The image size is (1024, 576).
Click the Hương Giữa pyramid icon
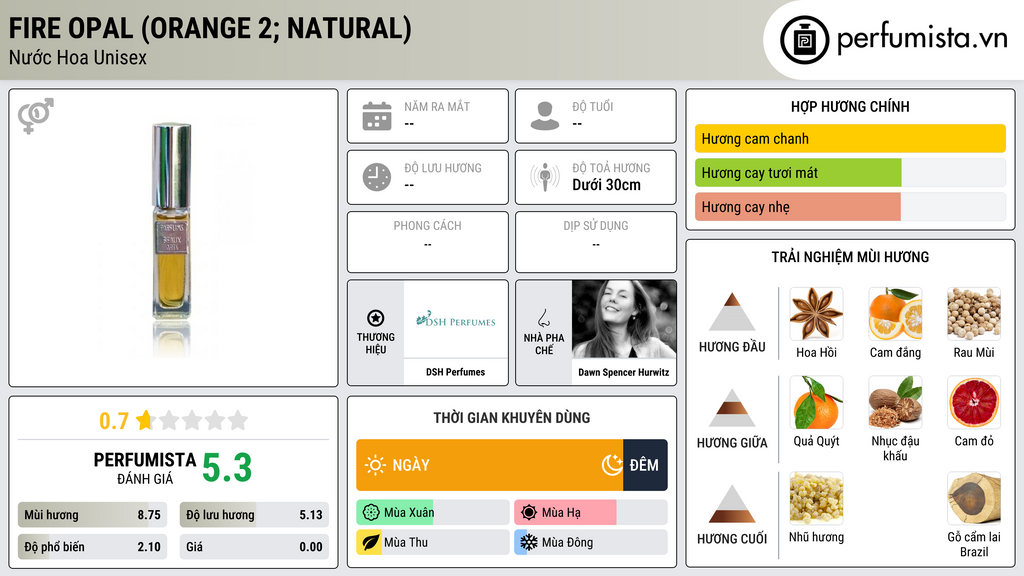coord(732,408)
